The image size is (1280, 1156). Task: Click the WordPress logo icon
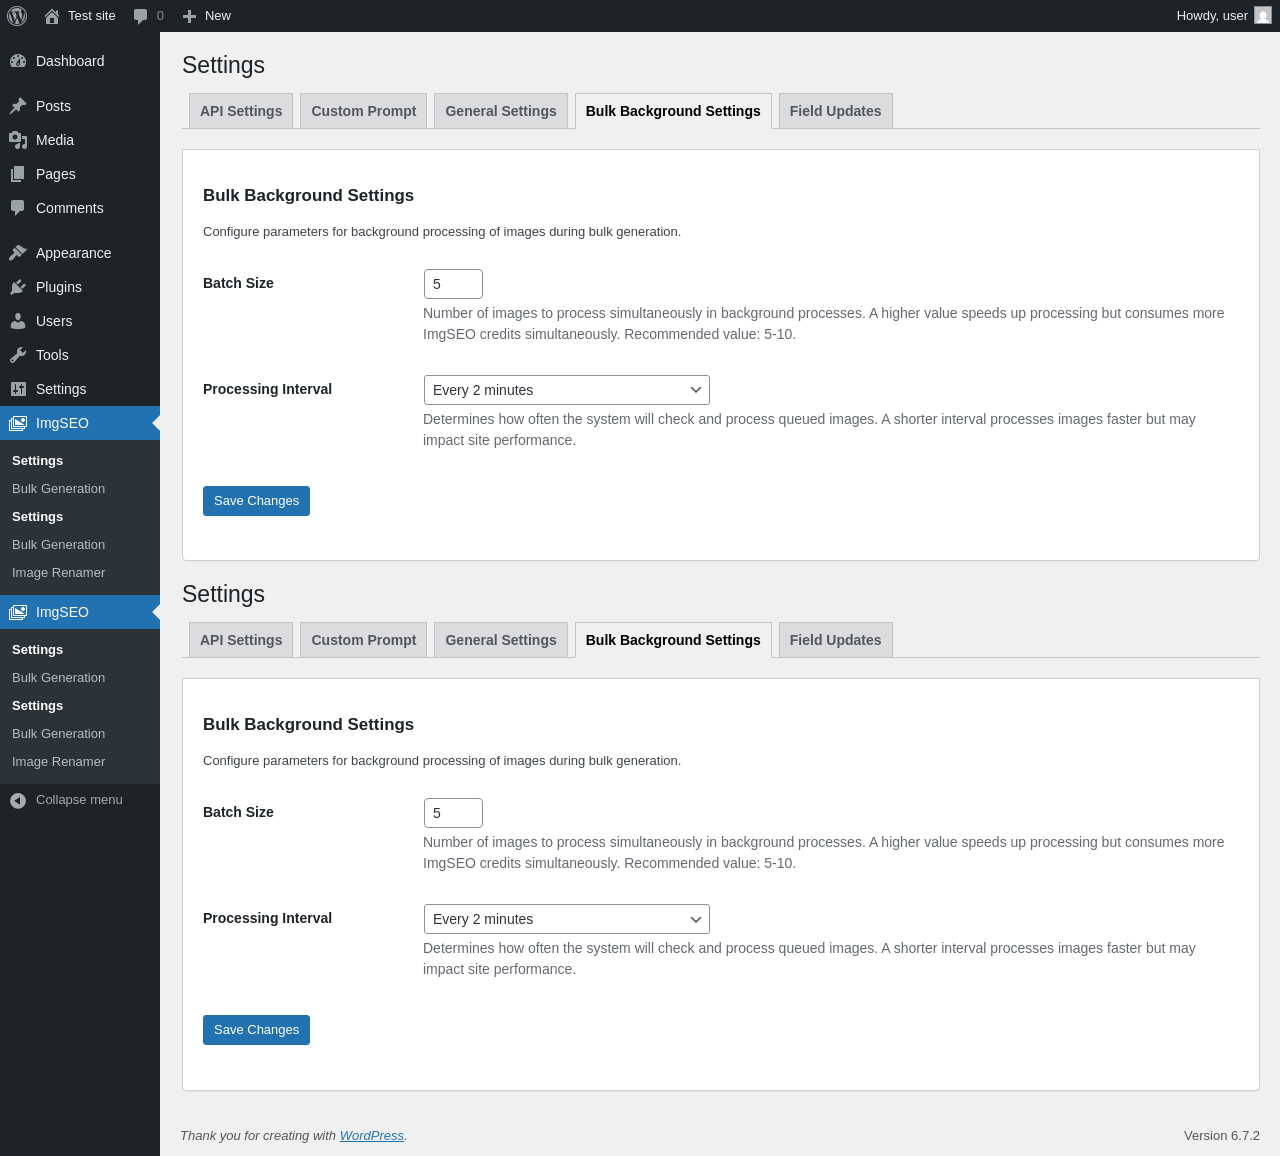17,16
